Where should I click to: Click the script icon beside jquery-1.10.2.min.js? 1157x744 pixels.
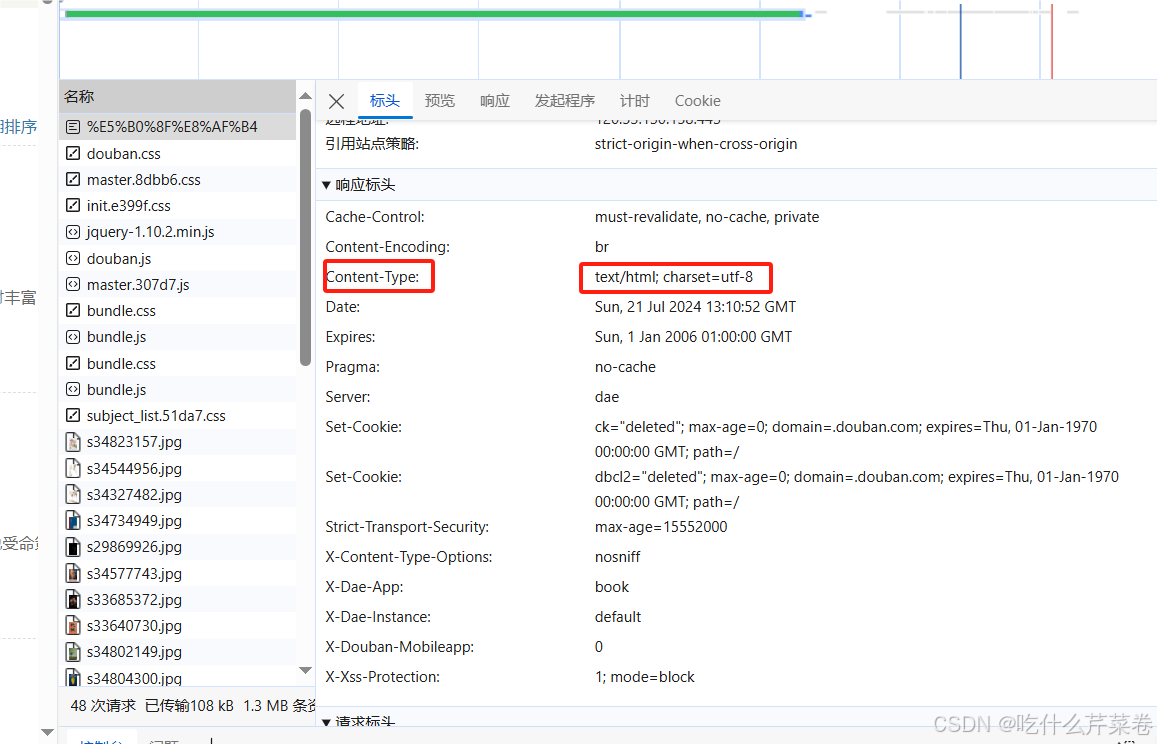(x=72, y=232)
